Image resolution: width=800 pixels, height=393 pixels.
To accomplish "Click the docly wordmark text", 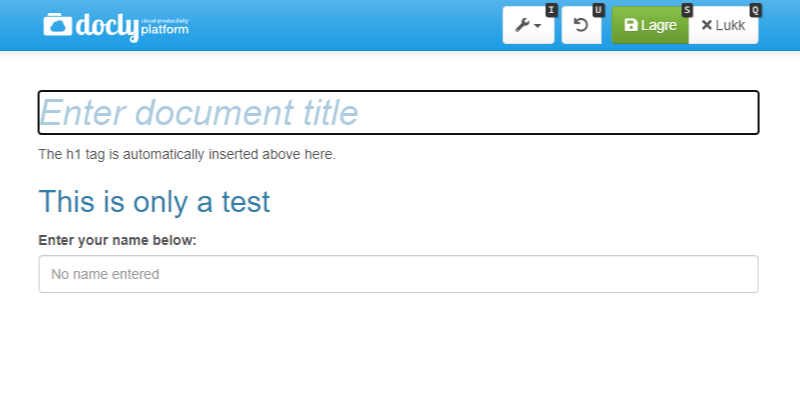I will coord(107,27).
